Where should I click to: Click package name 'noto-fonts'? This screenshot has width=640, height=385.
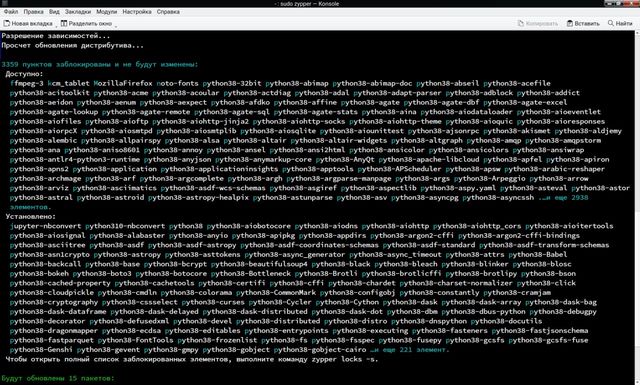coord(178,83)
